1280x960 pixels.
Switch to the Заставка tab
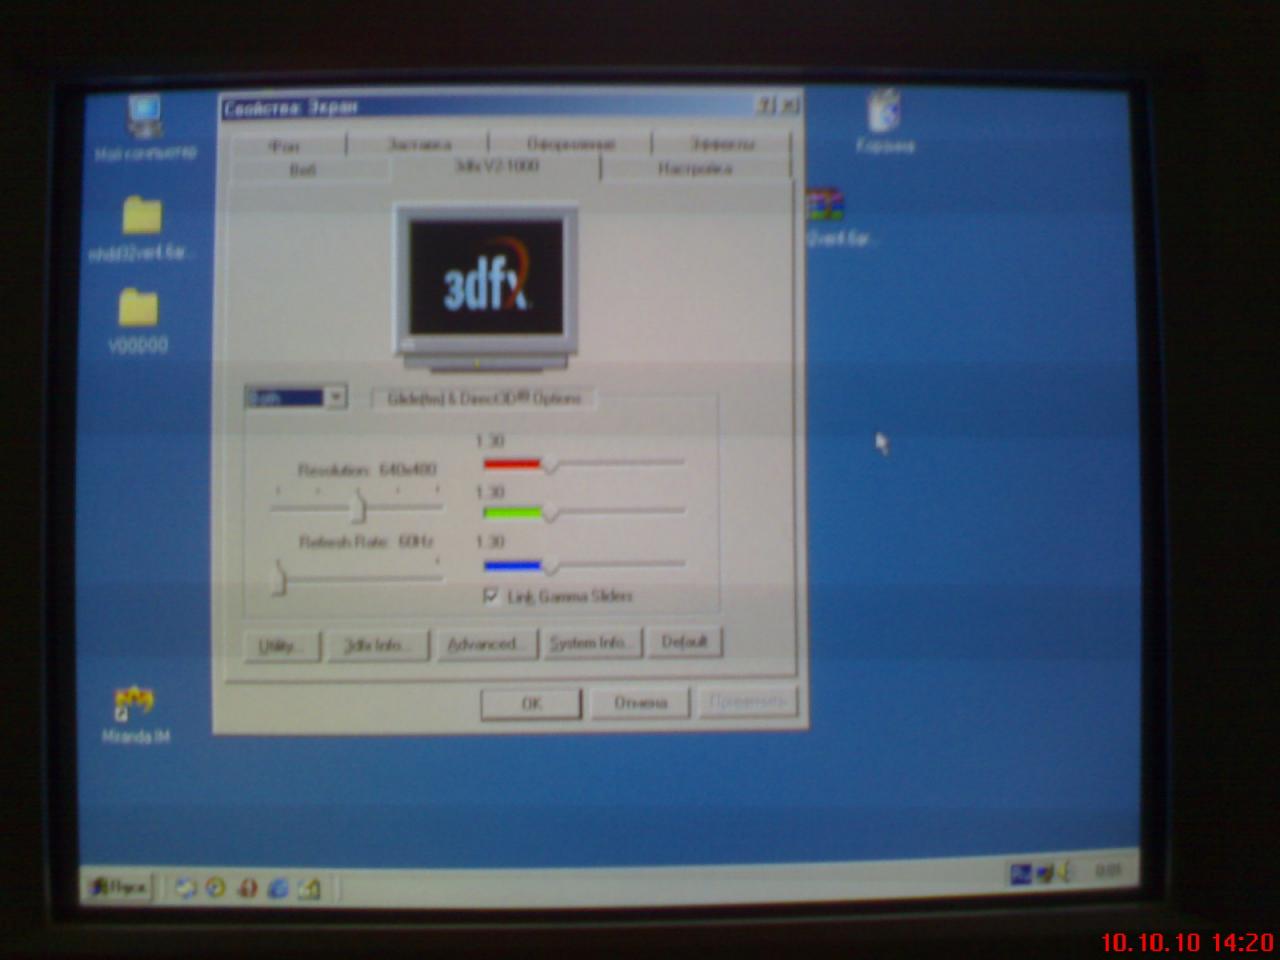tap(419, 145)
